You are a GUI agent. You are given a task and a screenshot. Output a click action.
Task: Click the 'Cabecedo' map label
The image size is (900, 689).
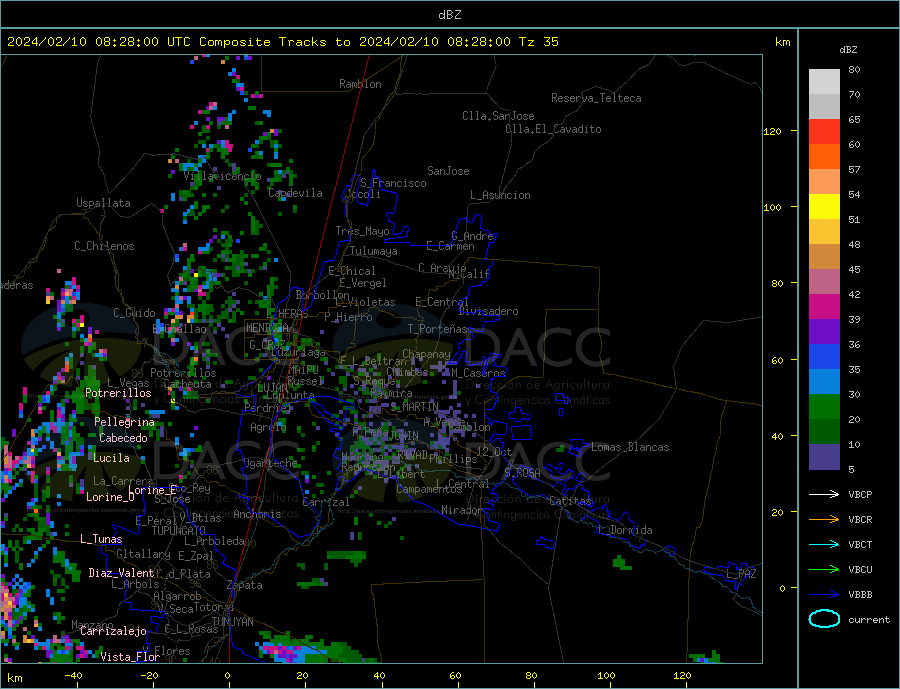coord(123,438)
